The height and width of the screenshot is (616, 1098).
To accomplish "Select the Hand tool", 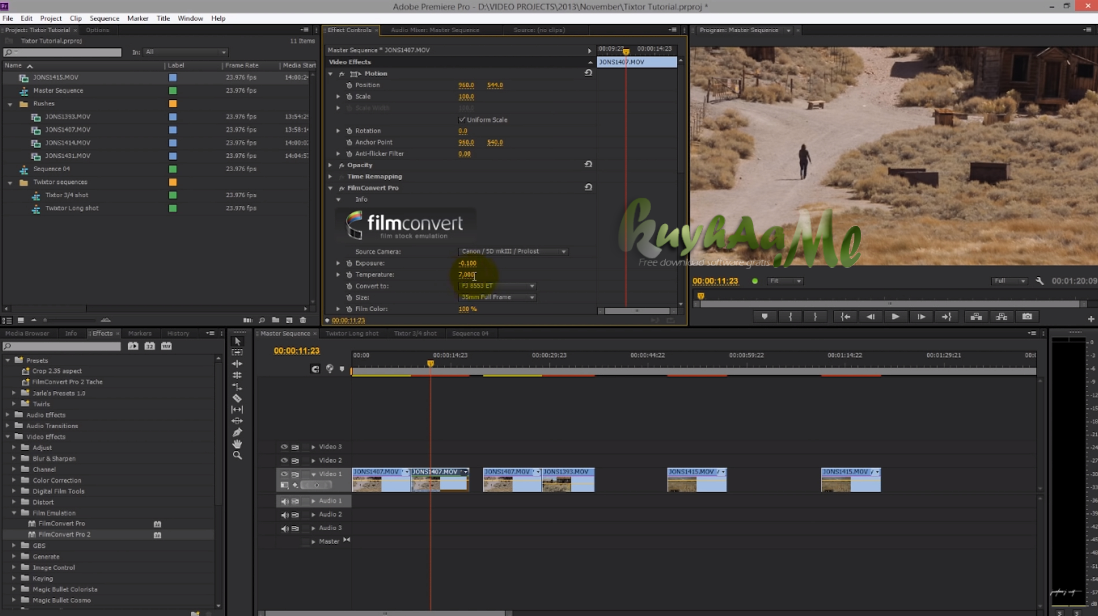I will click(237, 444).
